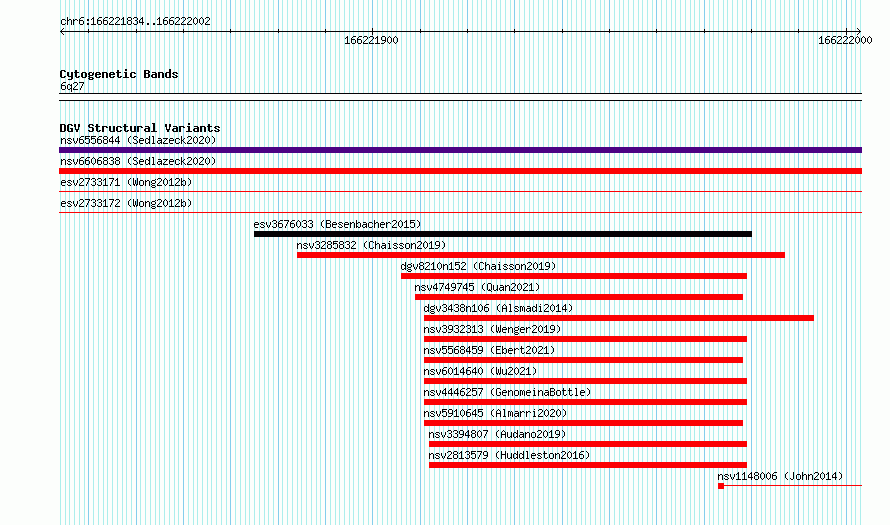890x525 pixels.
Task: Click the nsv2813579 (Huddleston2016) label
Action: pos(509,455)
